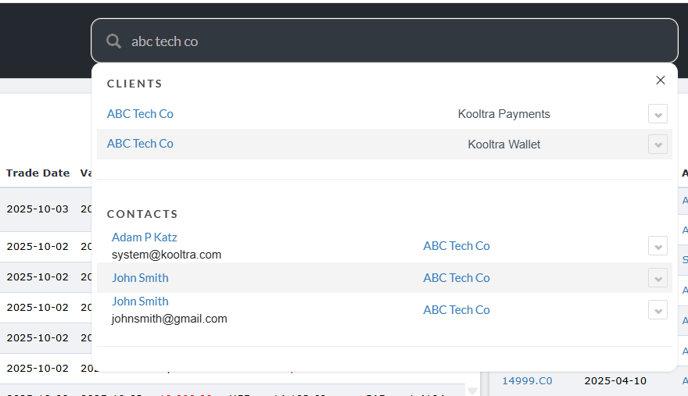This screenshot has width=688, height=396.
Task: Close the search results popup
Action: tap(660, 80)
